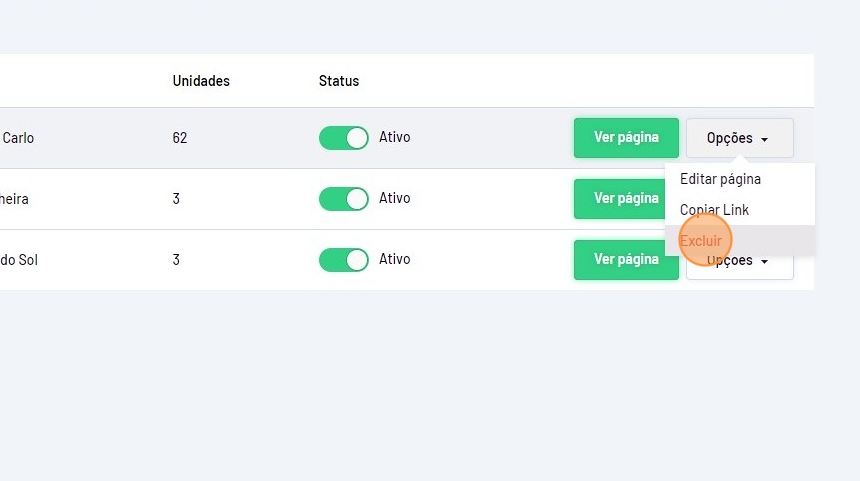
Task: Click the caret arrow on the 'do Sol' Opções button
Action: tap(765, 262)
